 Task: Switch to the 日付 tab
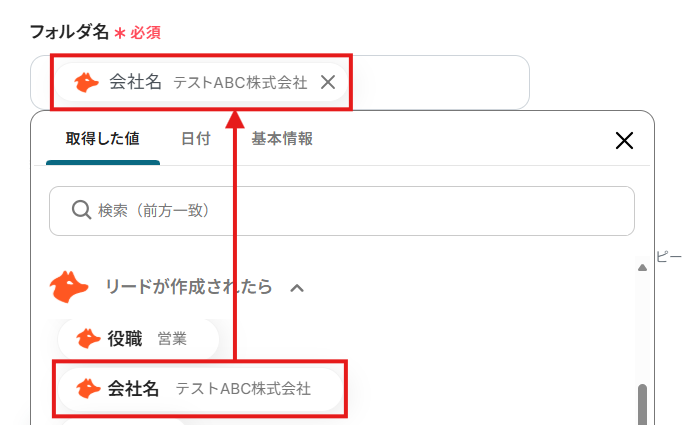point(196,139)
